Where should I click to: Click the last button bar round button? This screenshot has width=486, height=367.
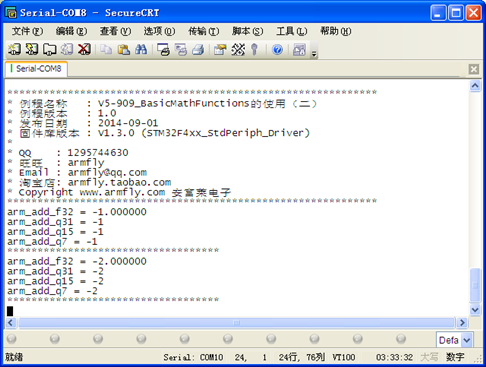tap(401, 339)
